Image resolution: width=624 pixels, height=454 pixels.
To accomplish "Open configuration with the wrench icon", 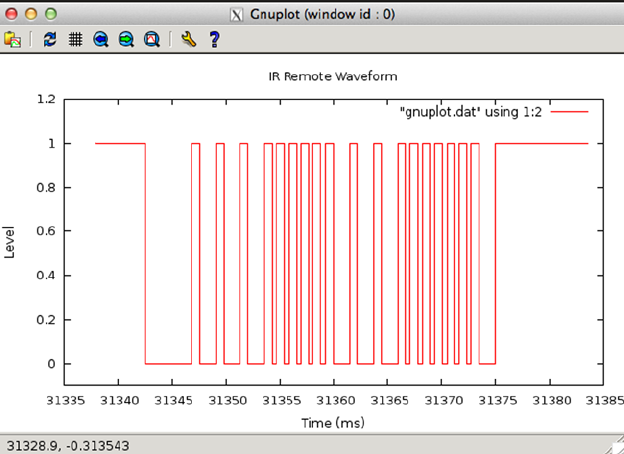I will 189,39.
